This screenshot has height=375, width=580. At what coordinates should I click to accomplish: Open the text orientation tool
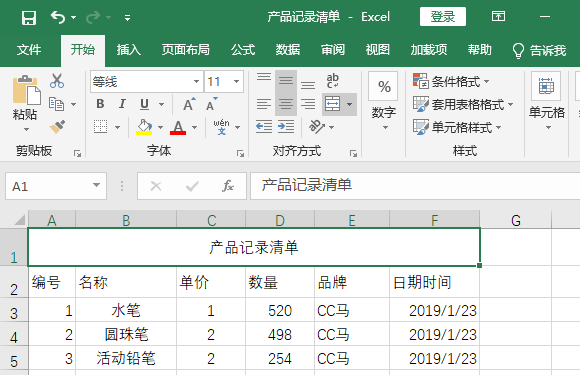[317, 127]
